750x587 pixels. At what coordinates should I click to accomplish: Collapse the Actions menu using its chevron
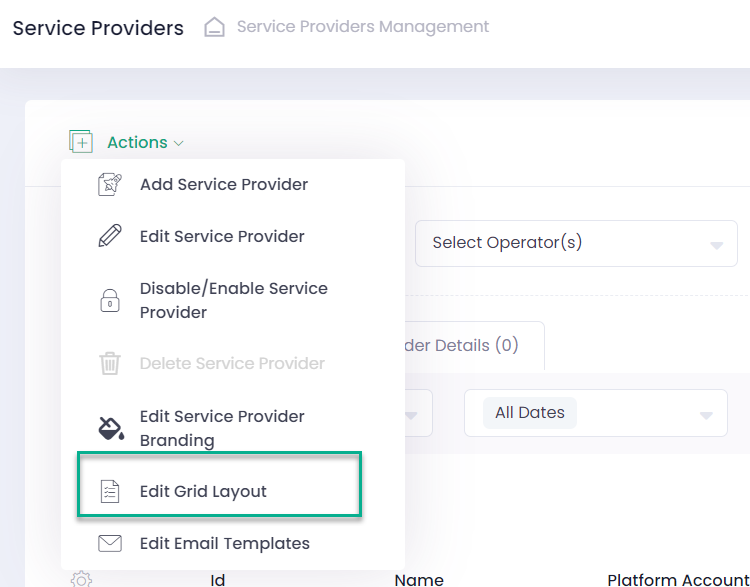point(179,143)
